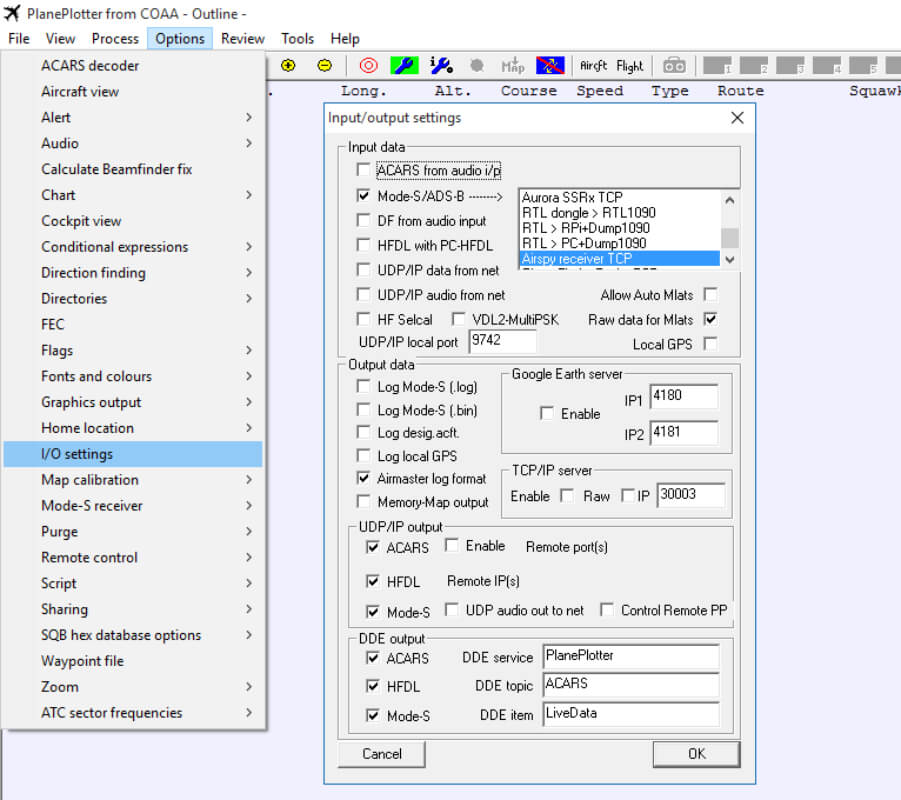Click the Google Earth IP1 field
The width and height of the screenshot is (901, 800).
coord(684,396)
